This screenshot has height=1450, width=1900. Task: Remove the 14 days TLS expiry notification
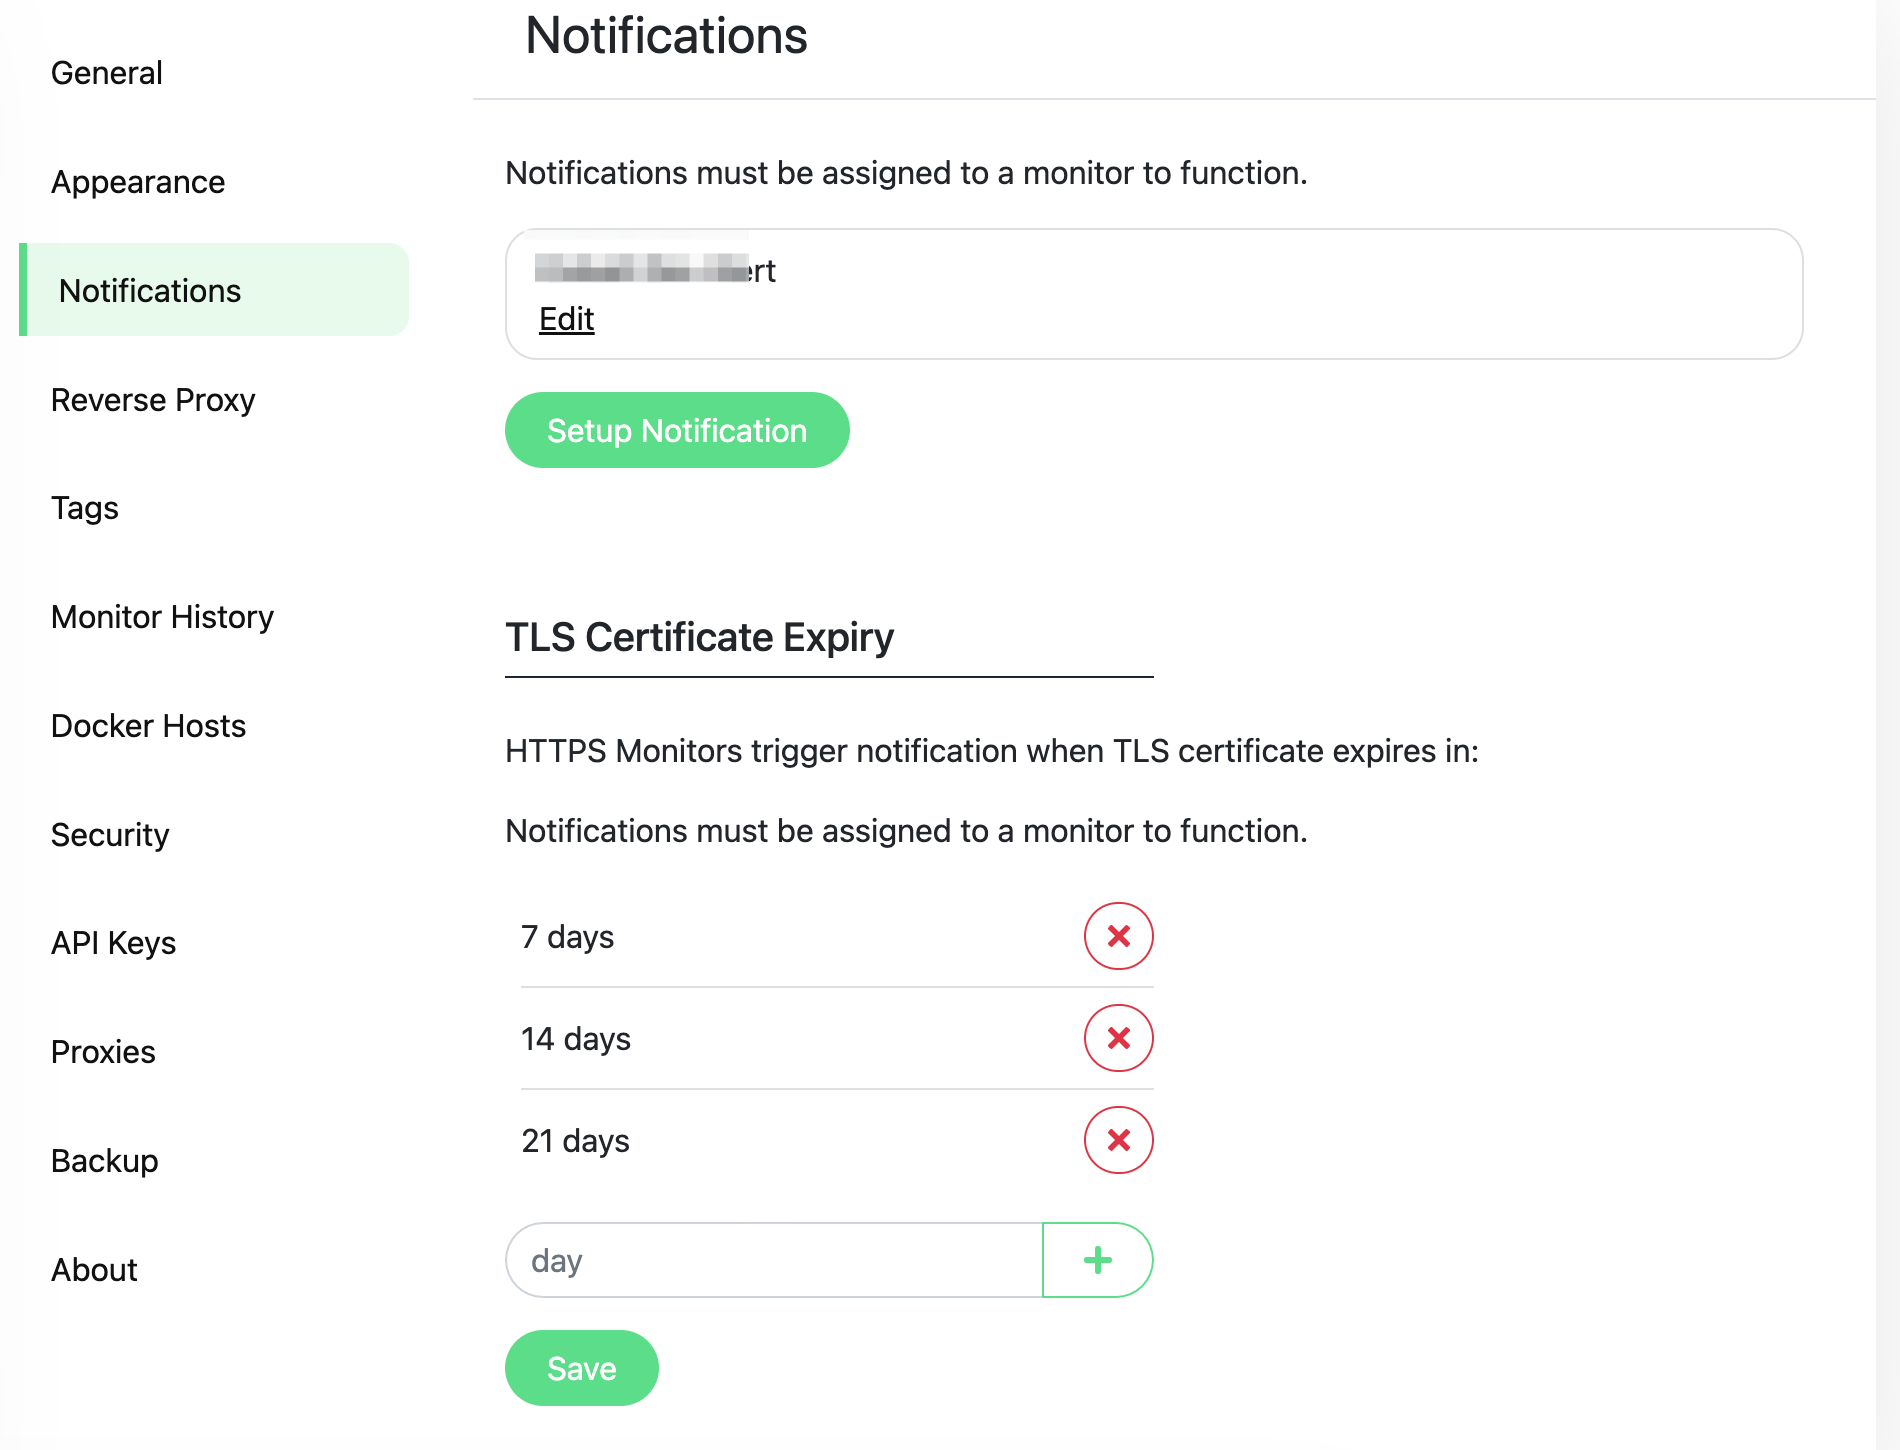(1117, 1038)
